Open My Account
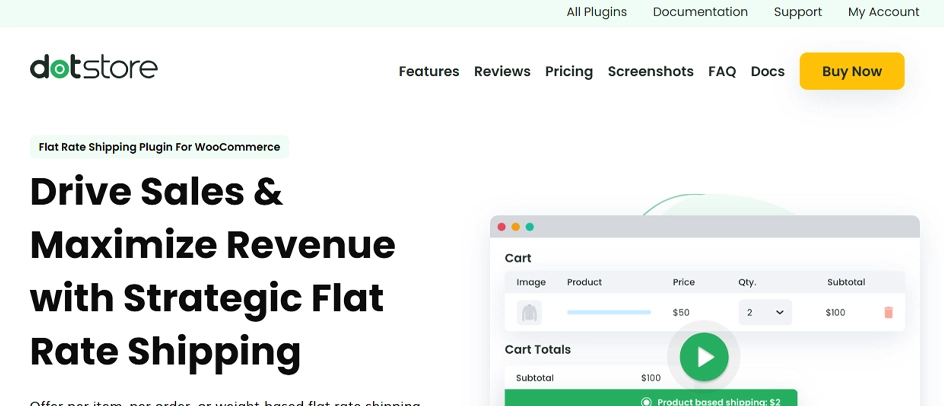944x406 pixels. tap(884, 12)
